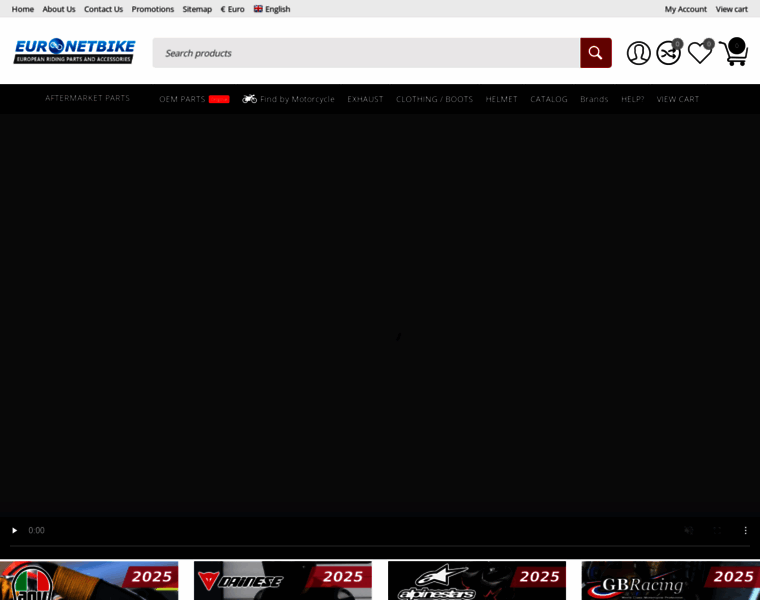Open the English language selector
Viewport: 760px width, 600px height.
click(x=272, y=9)
